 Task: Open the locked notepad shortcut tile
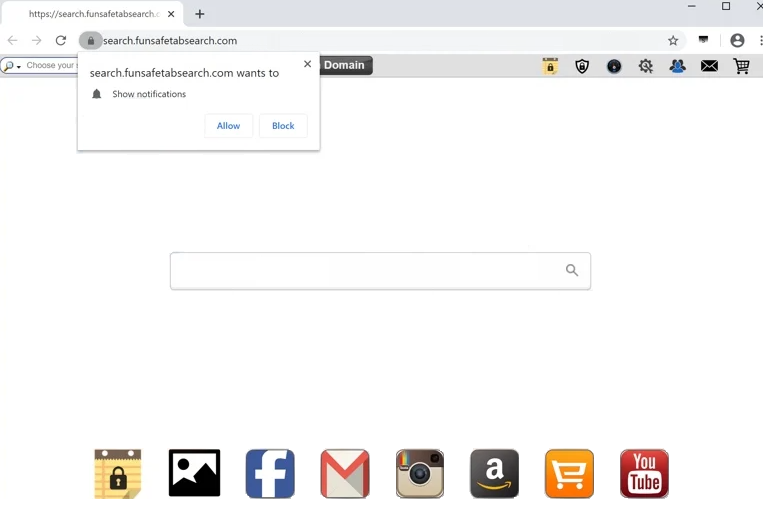(118, 474)
